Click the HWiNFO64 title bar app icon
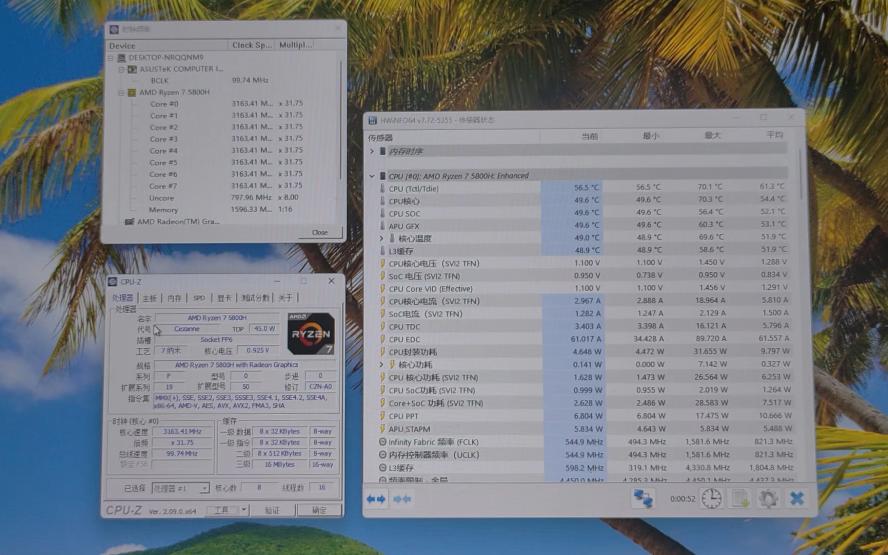888x555 pixels. tap(373, 120)
